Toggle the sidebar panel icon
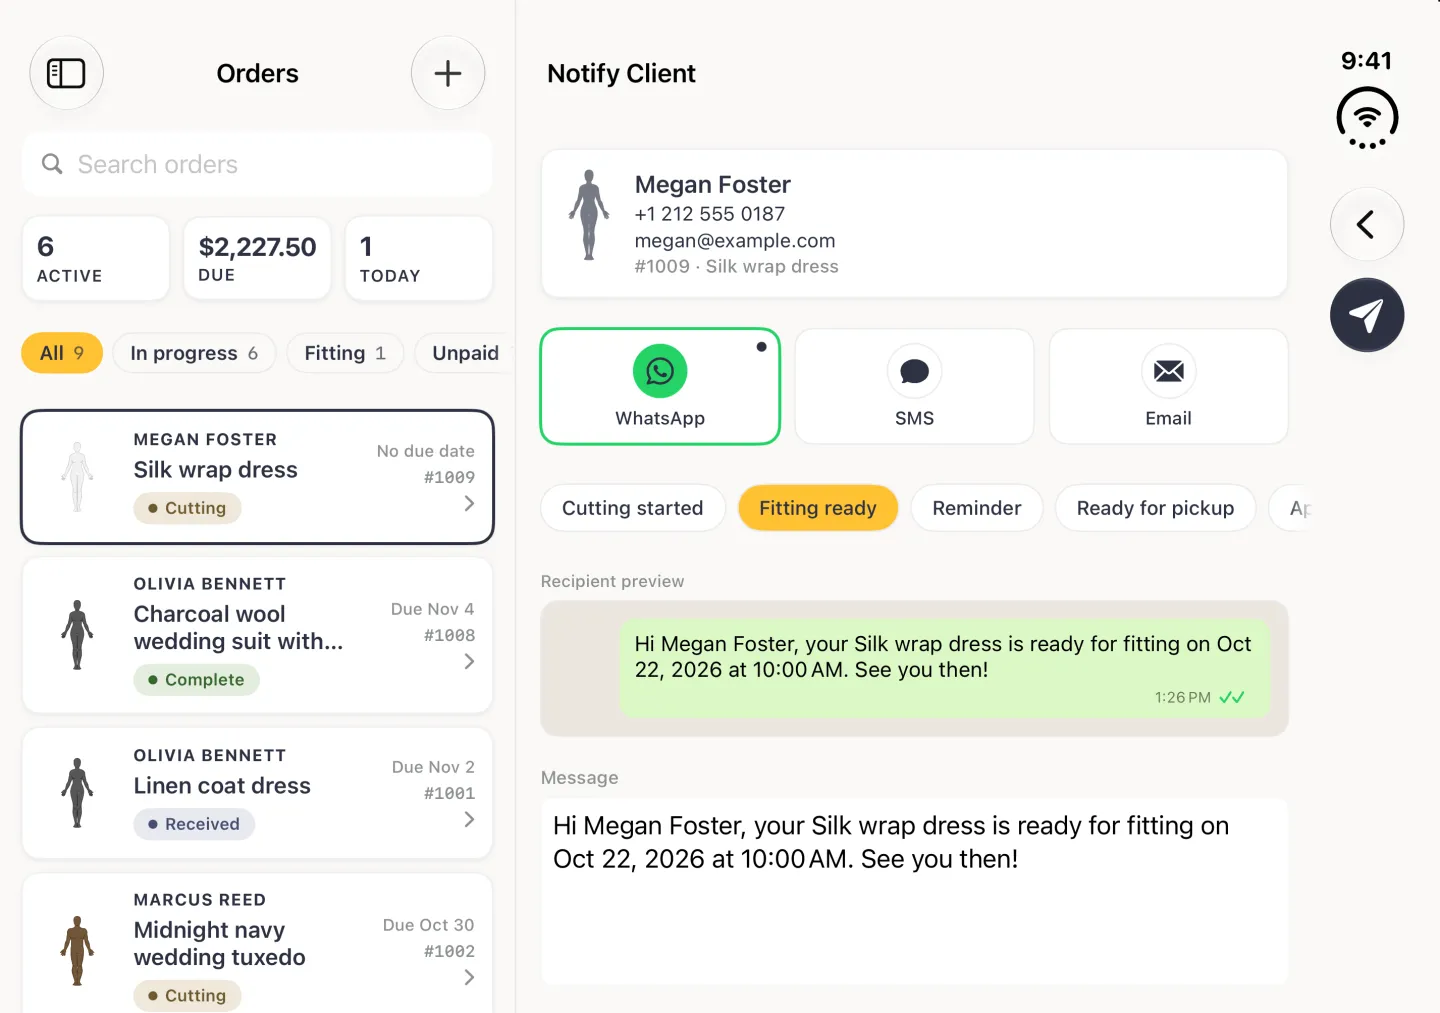The height and width of the screenshot is (1013, 1440). point(66,73)
